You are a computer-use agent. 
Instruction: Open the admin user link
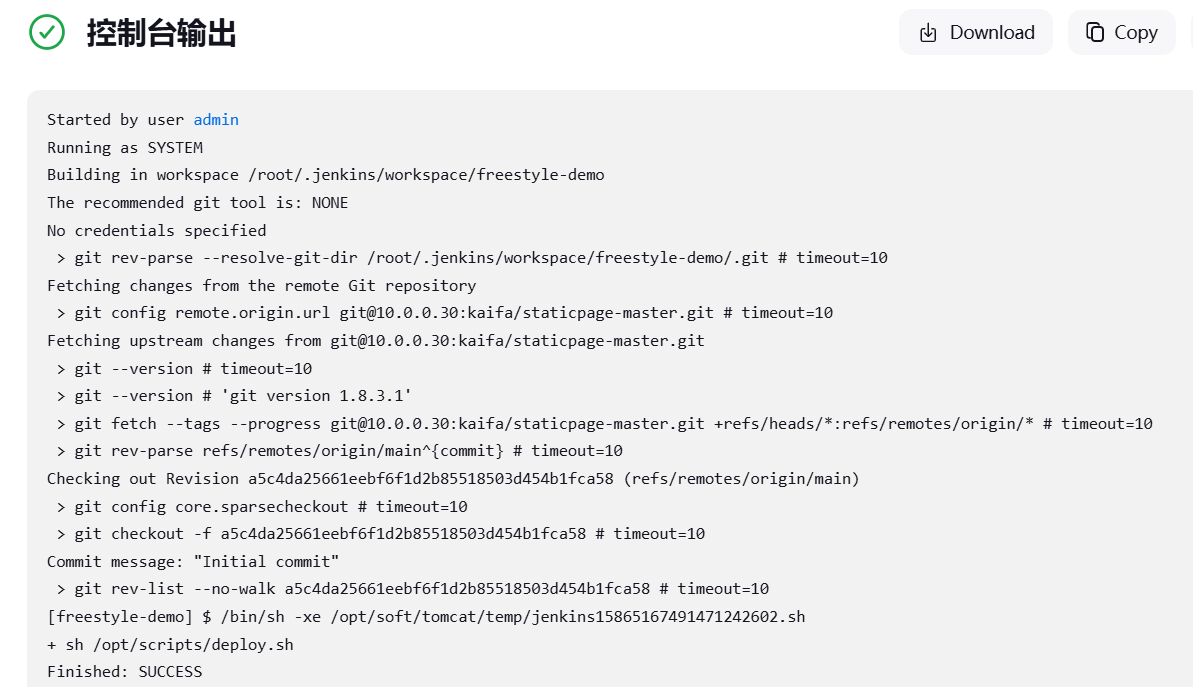tap(216, 120)
